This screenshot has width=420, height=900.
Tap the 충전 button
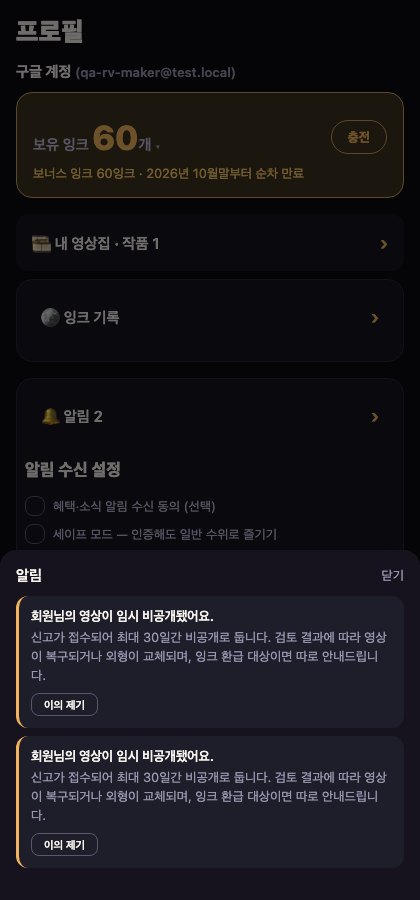tap(359, 137)
